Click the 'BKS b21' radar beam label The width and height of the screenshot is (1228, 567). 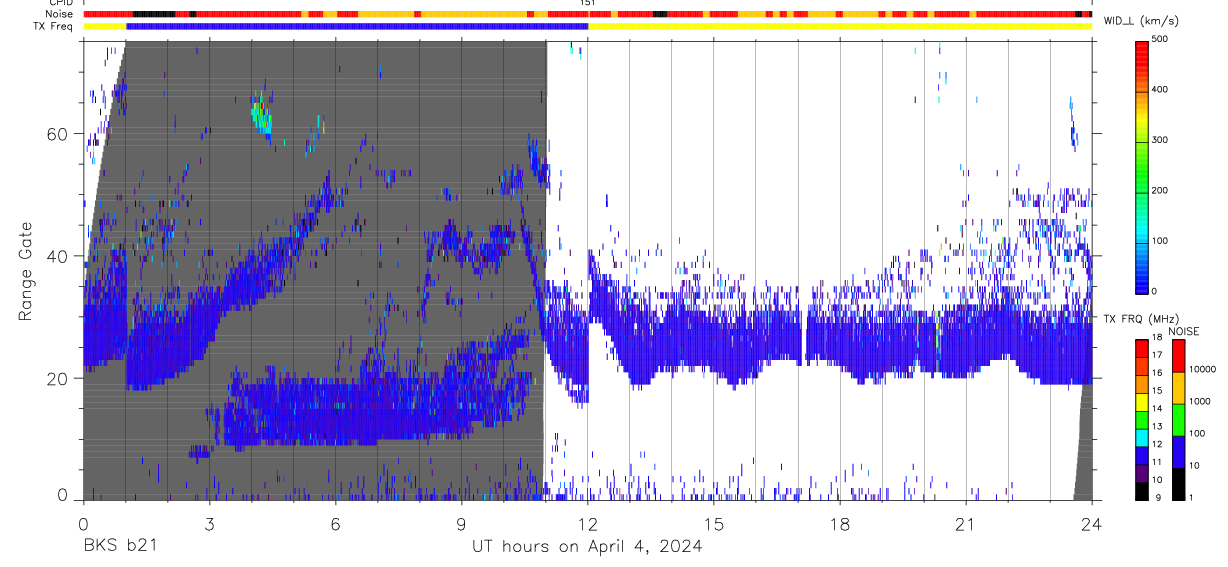click(119, 547)
